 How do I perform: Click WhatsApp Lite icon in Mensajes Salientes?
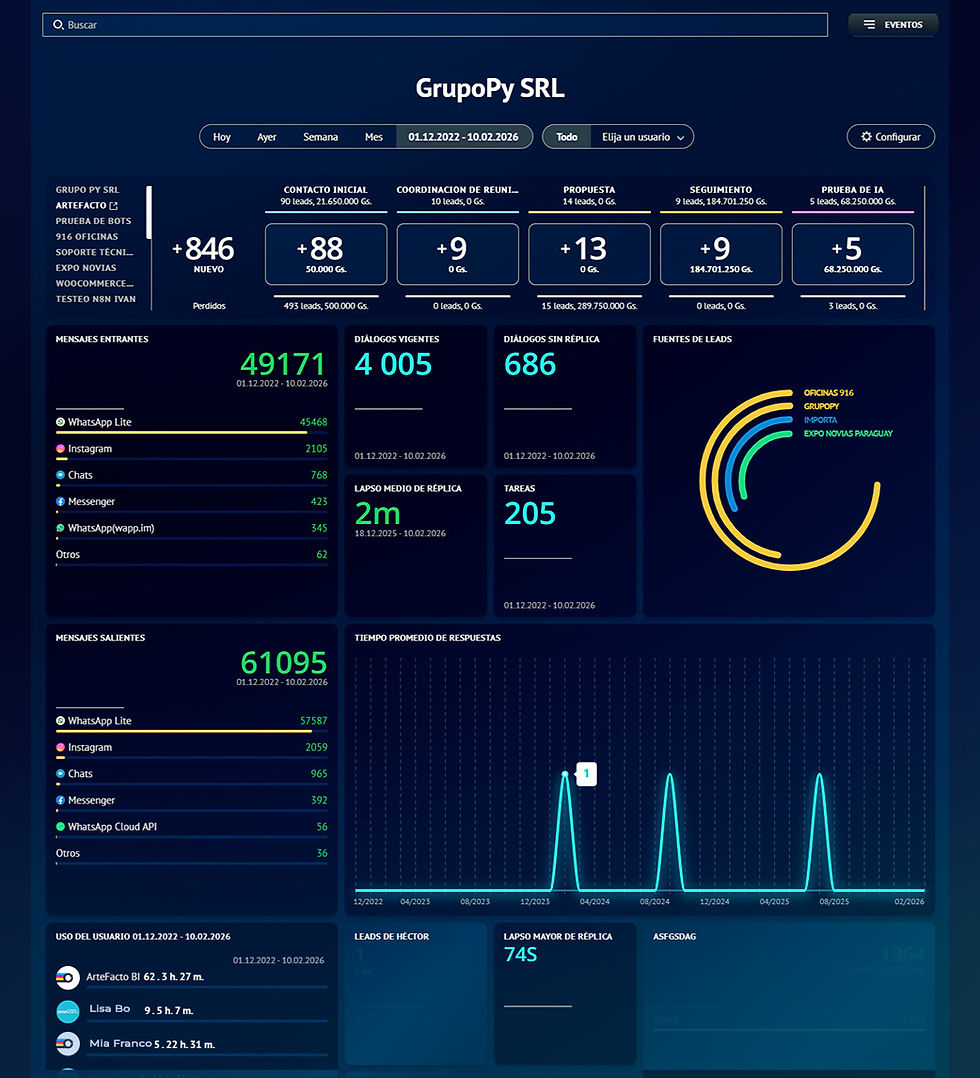[x=61, y=721]
